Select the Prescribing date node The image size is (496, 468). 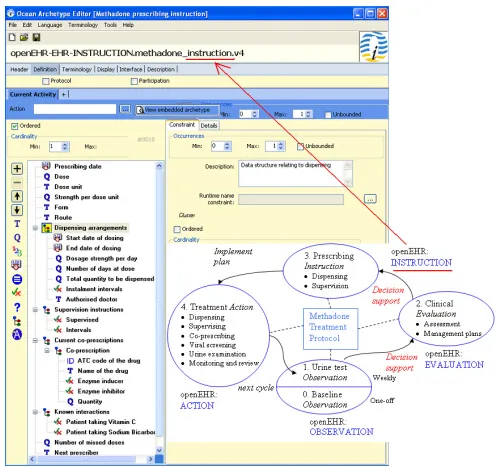pyautogui.click(x=78, y=166)
